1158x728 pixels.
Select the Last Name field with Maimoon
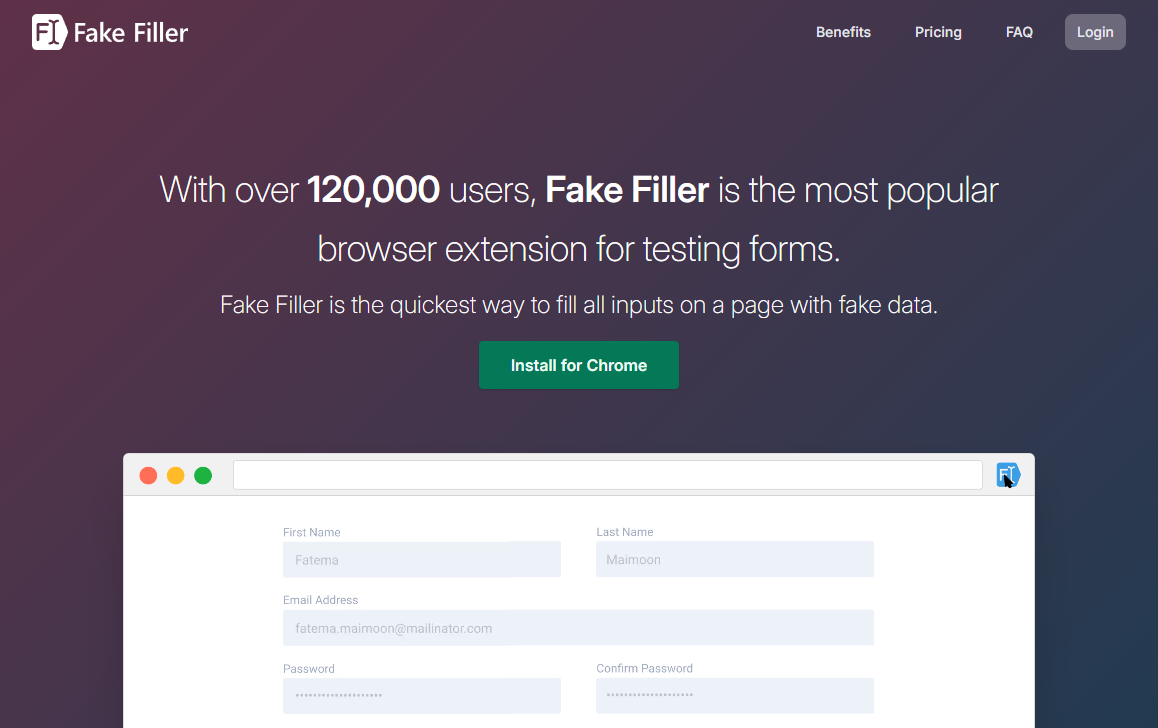pyautogui.click(x=734, y=560)
